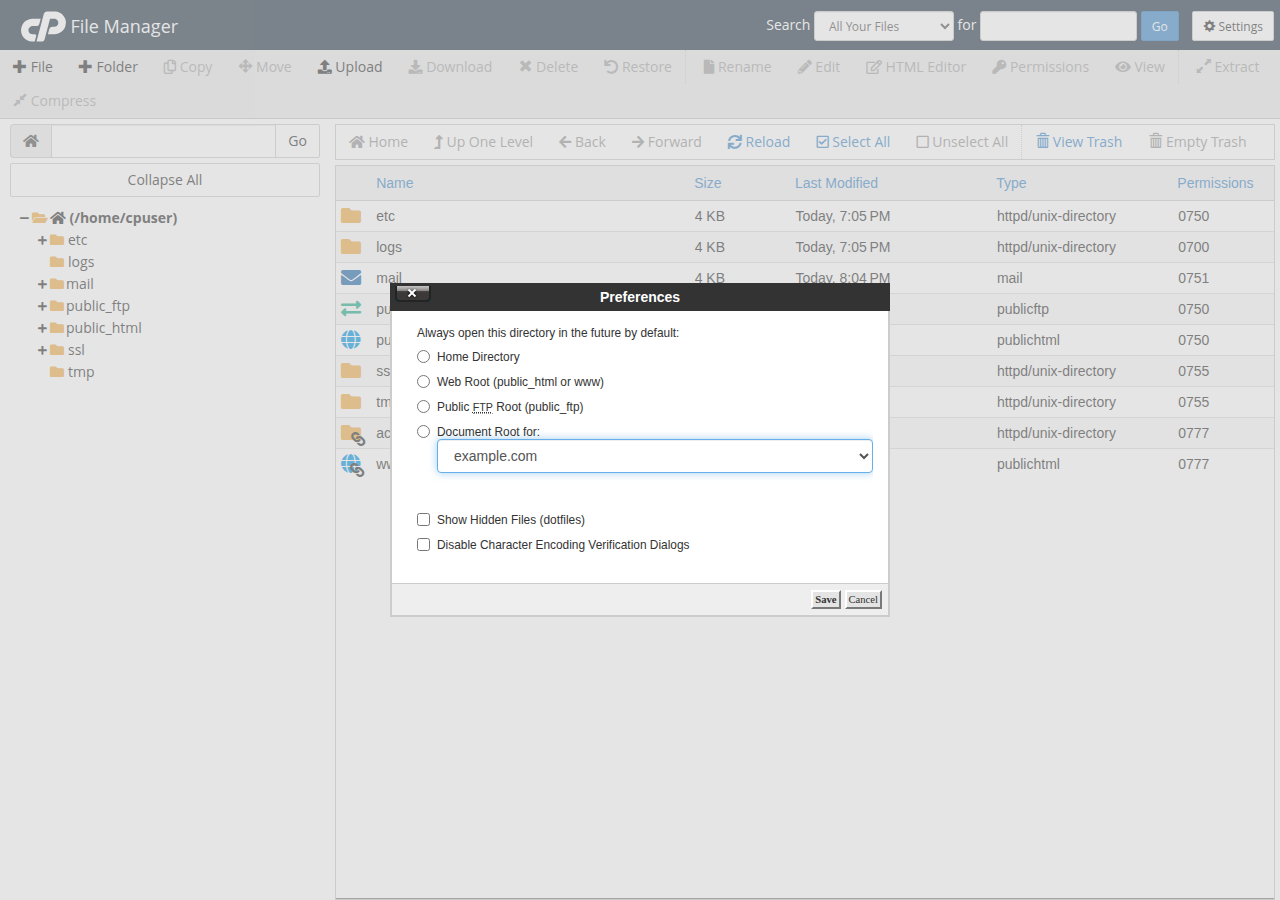Select Web Root (public_html or www) option

pos(424,382)
